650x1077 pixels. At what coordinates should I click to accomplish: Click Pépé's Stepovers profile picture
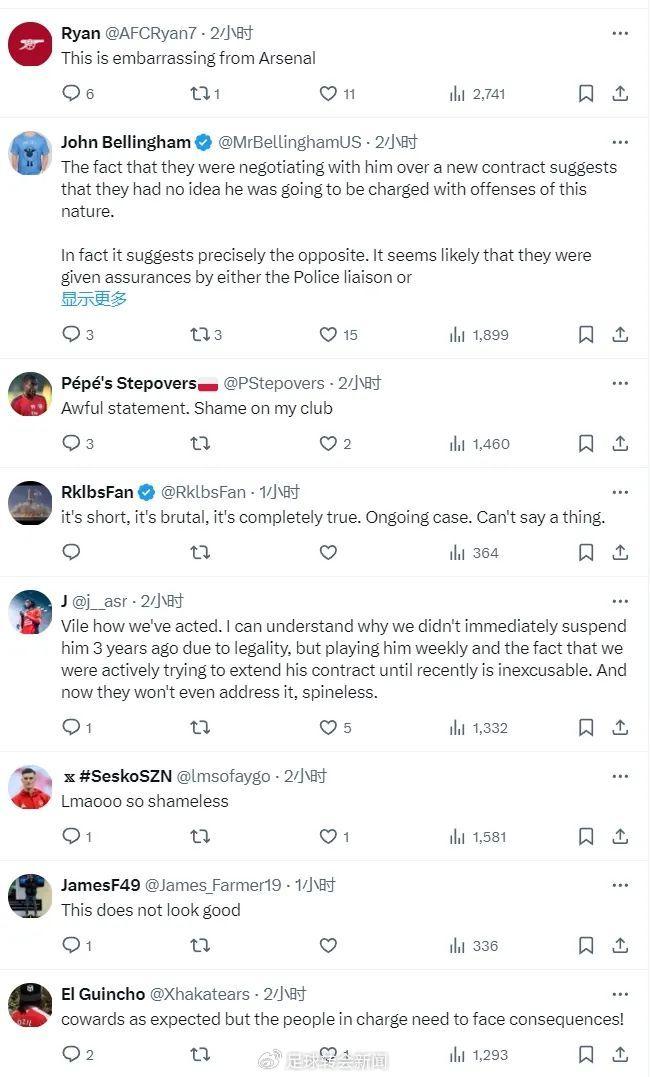pyautogui.click(x=30, y=394)
